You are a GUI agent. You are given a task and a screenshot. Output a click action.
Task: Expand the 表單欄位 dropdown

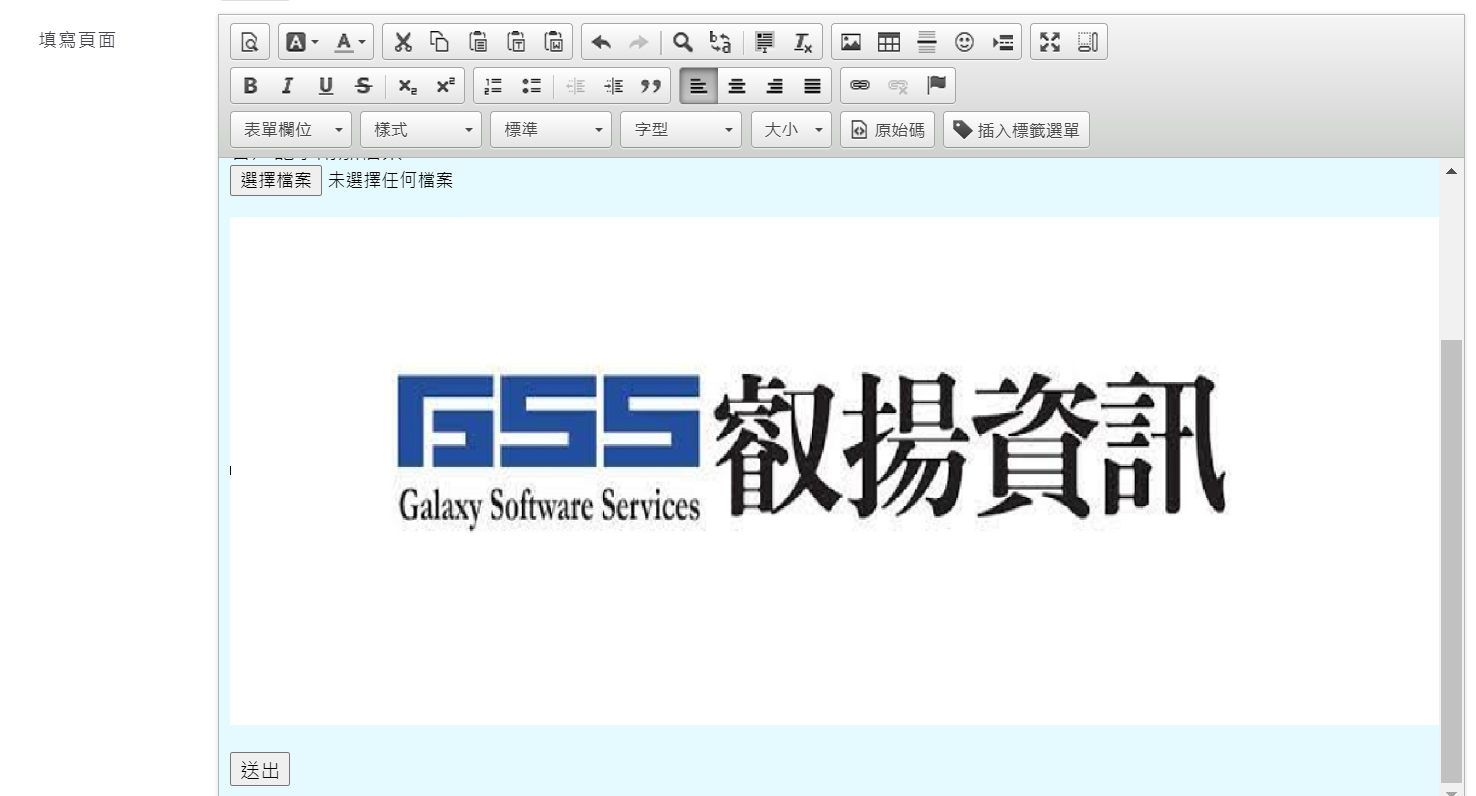pyautogui.click(x=291, y=130)
